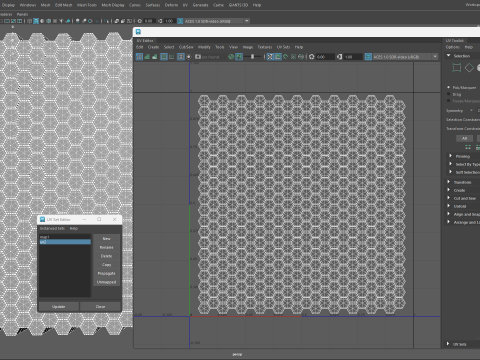Toggle viewport view transform icon
Screen dimensions: 480x360
pos(180,21)
